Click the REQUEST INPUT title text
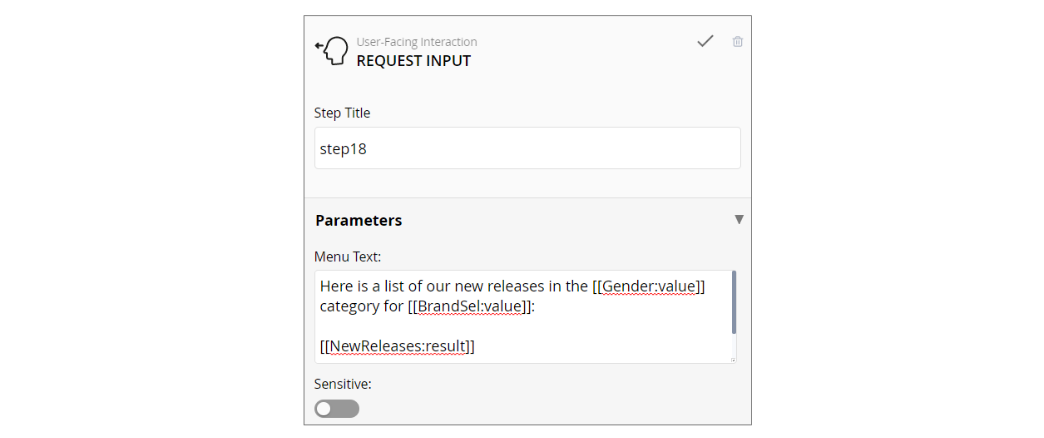Viewport: 1044px width, 438px height. [x=413, y=61]
